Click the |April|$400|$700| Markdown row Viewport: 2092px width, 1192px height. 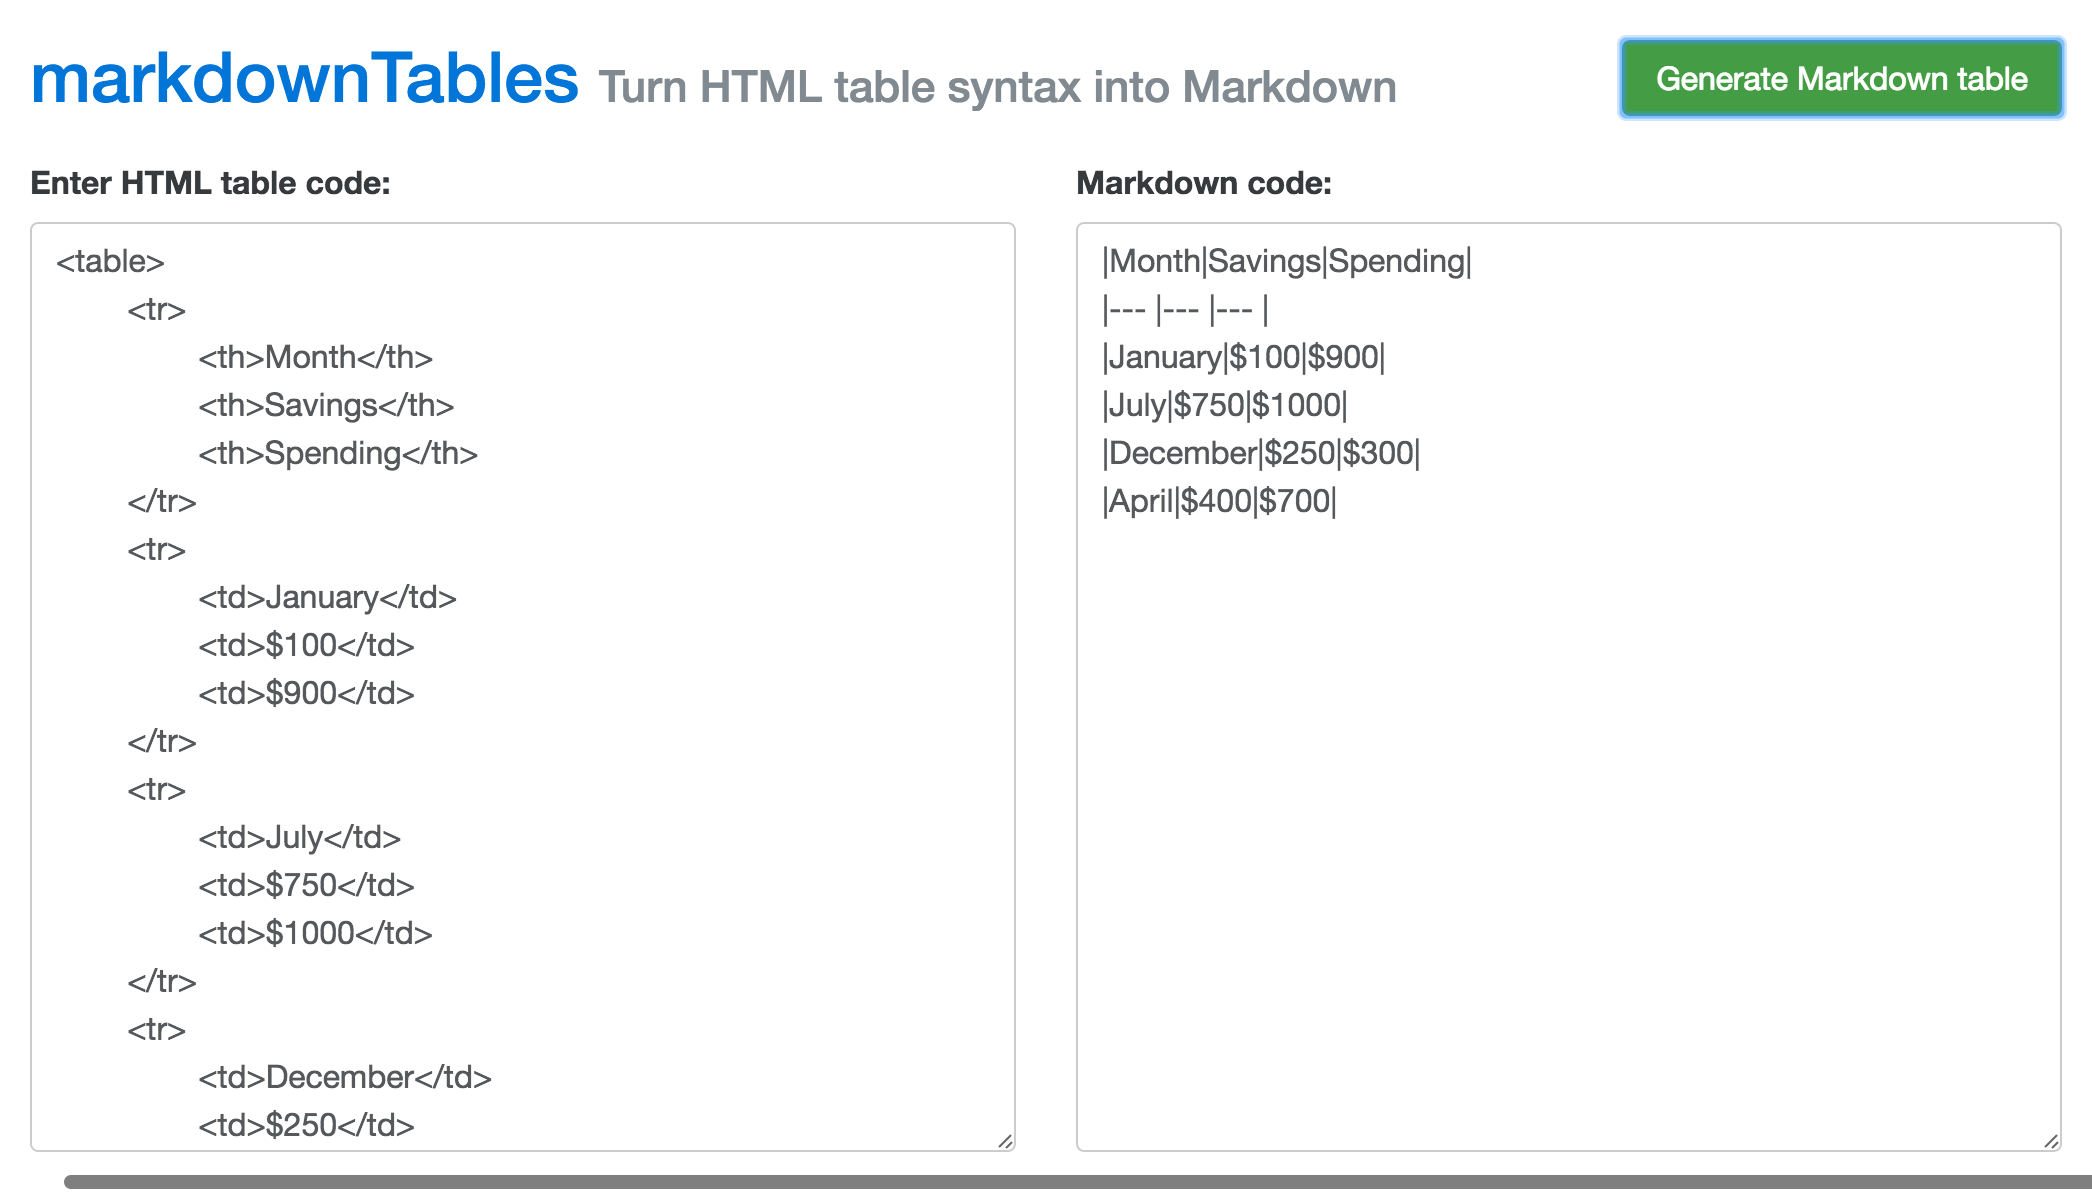coord(1219,502)
